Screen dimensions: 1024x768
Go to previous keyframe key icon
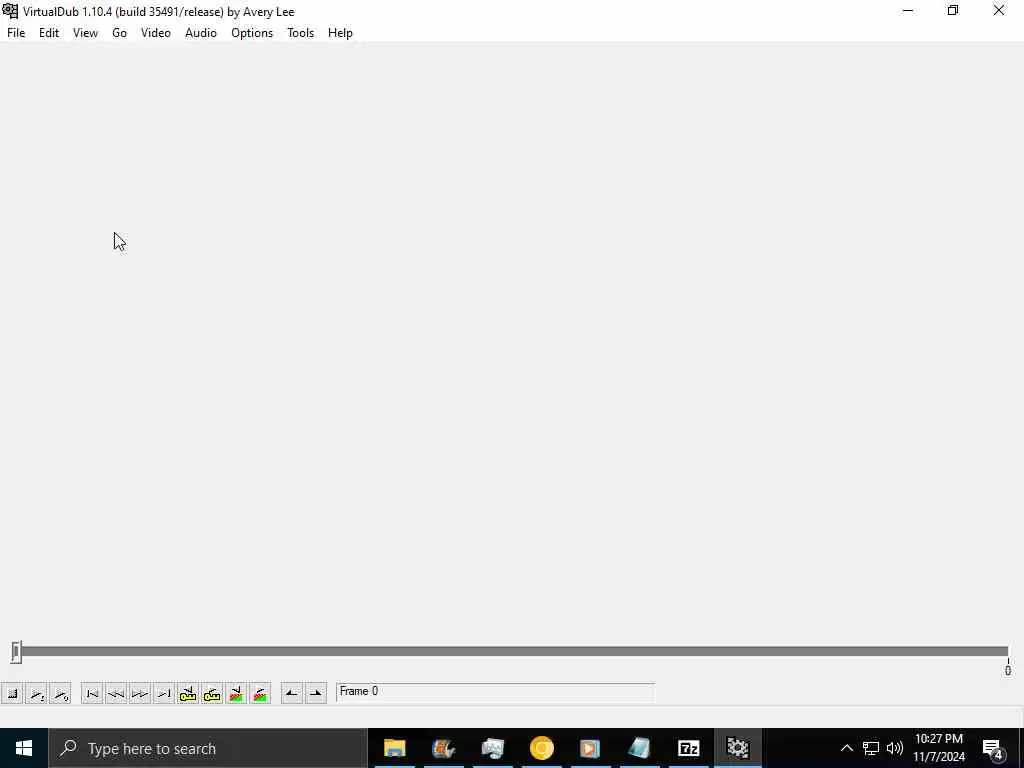[x=188, y=694]
